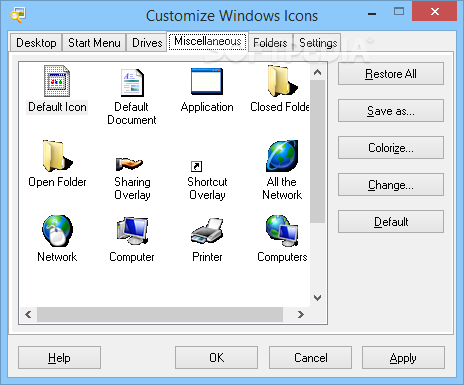Click the 'Open Folder' label text
This screenshot has height=385, width=464.
tap(57, 182)
